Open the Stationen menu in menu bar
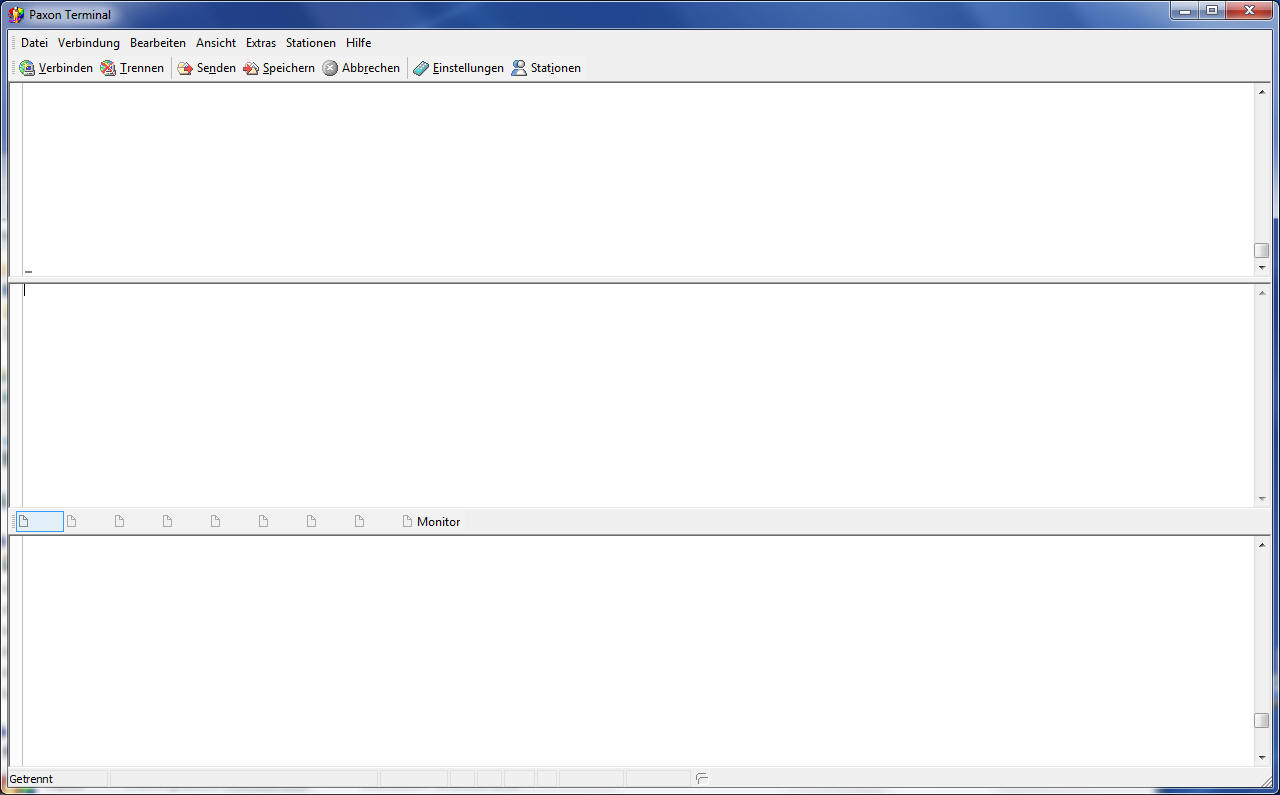Image resolution: width=1280 pixels, height=795 pixels. [311, 43]
